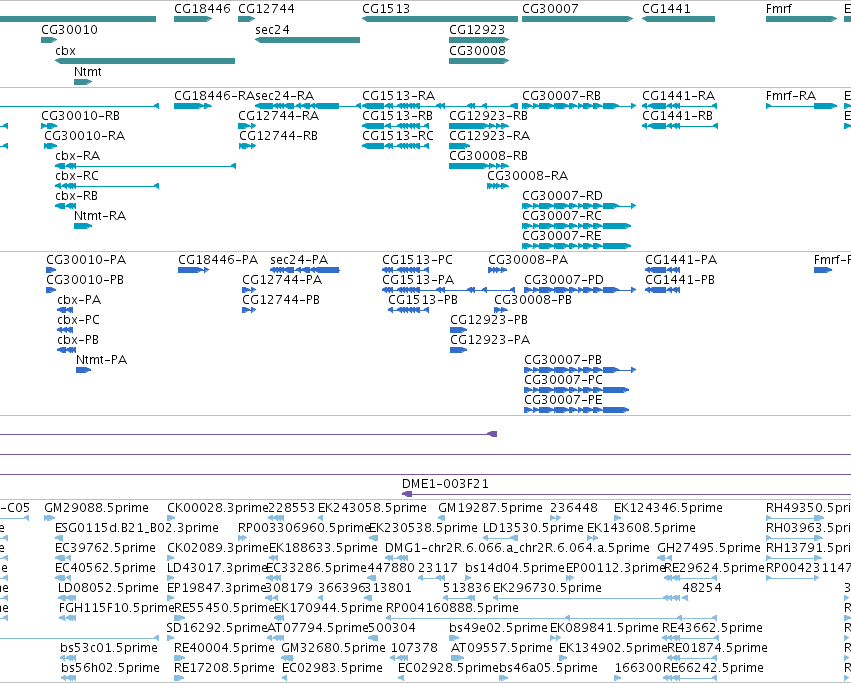Click EST label ESG0115d.B21_B02.3prime
851x683 pixels.
(x=137, y=528)
